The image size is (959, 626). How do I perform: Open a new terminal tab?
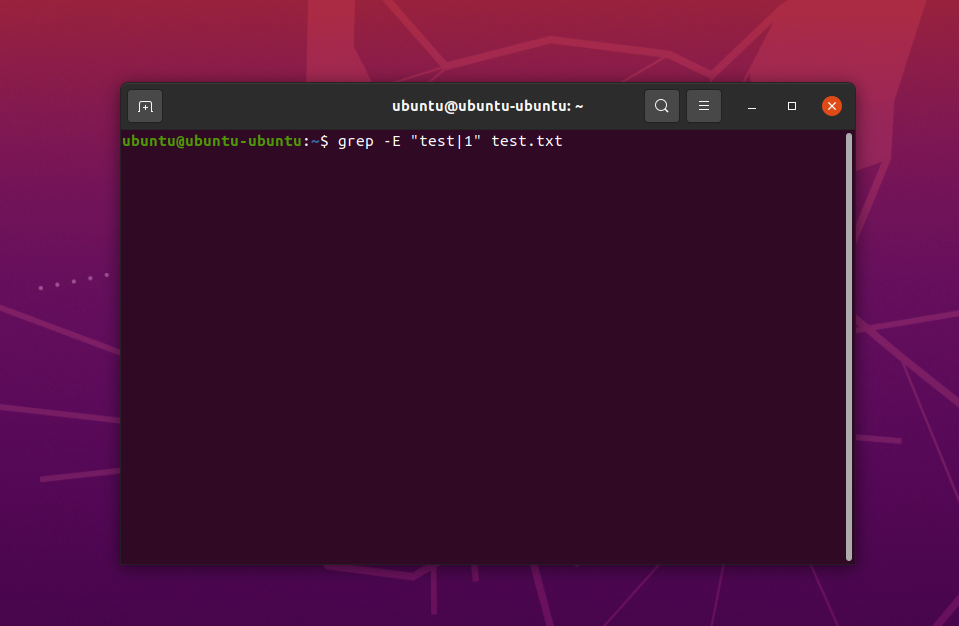pos(145,106)
